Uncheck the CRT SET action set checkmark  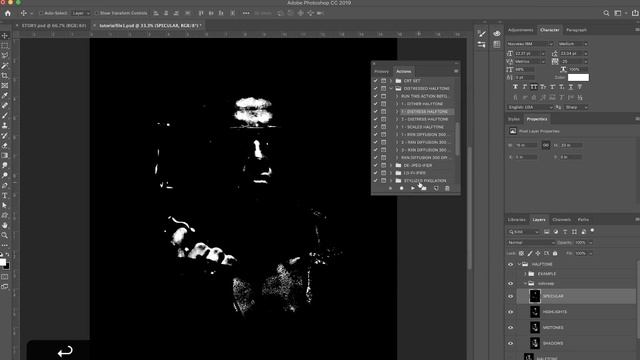pyautogui.click(x=376, y=81)
